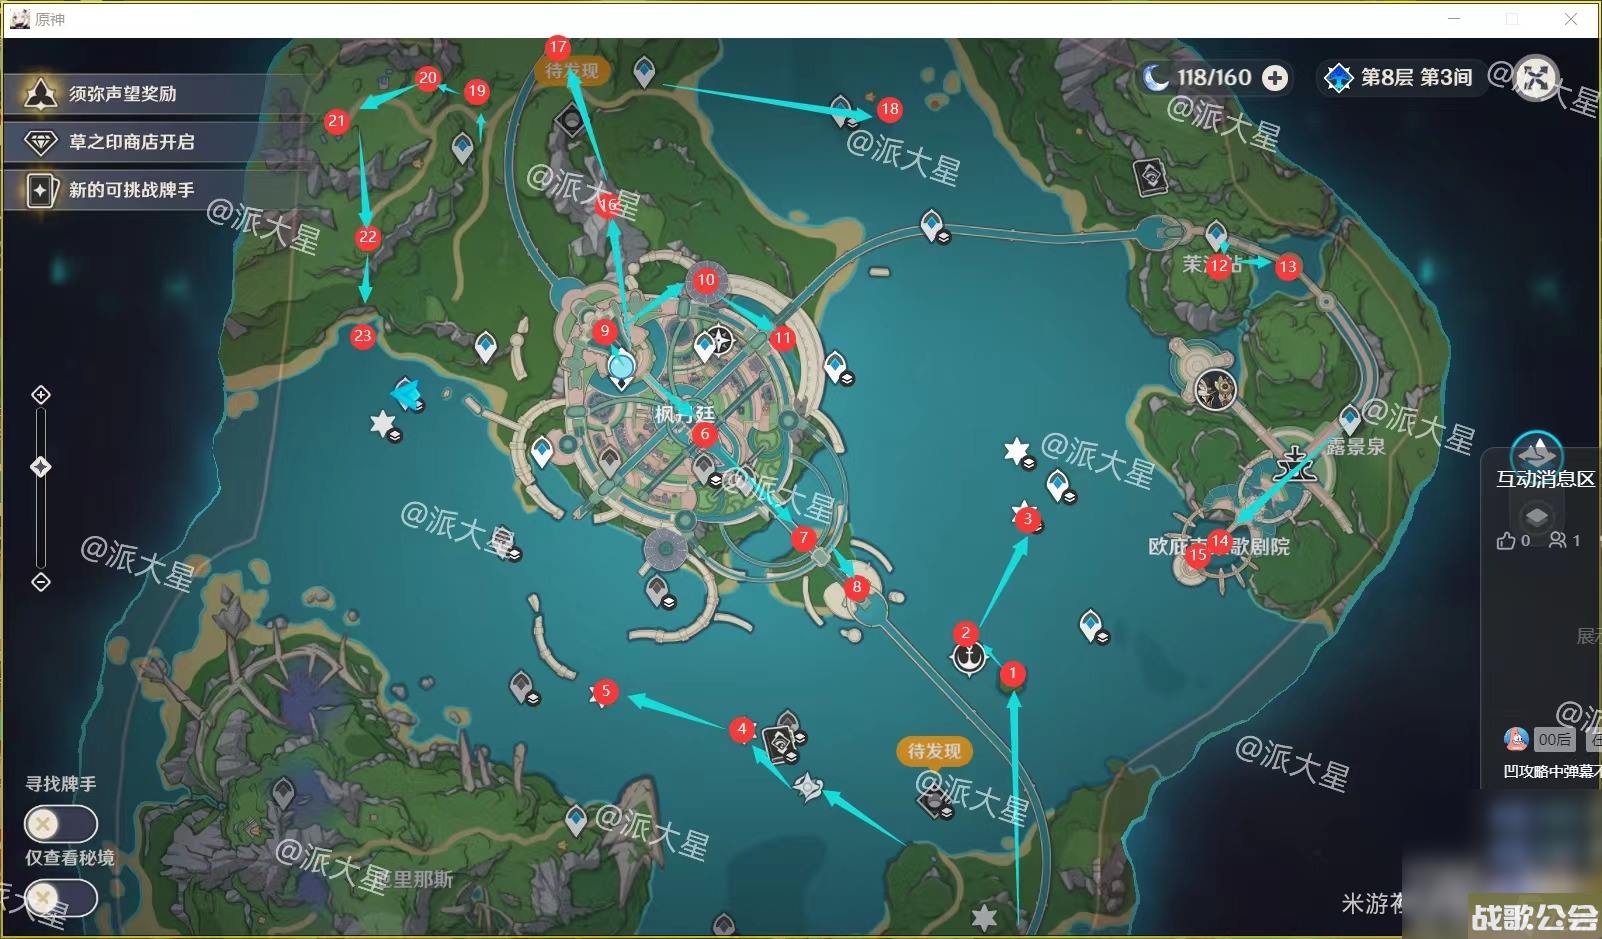
Task: Close the map using the top-right round button
Action: (x=1536, y=77)
